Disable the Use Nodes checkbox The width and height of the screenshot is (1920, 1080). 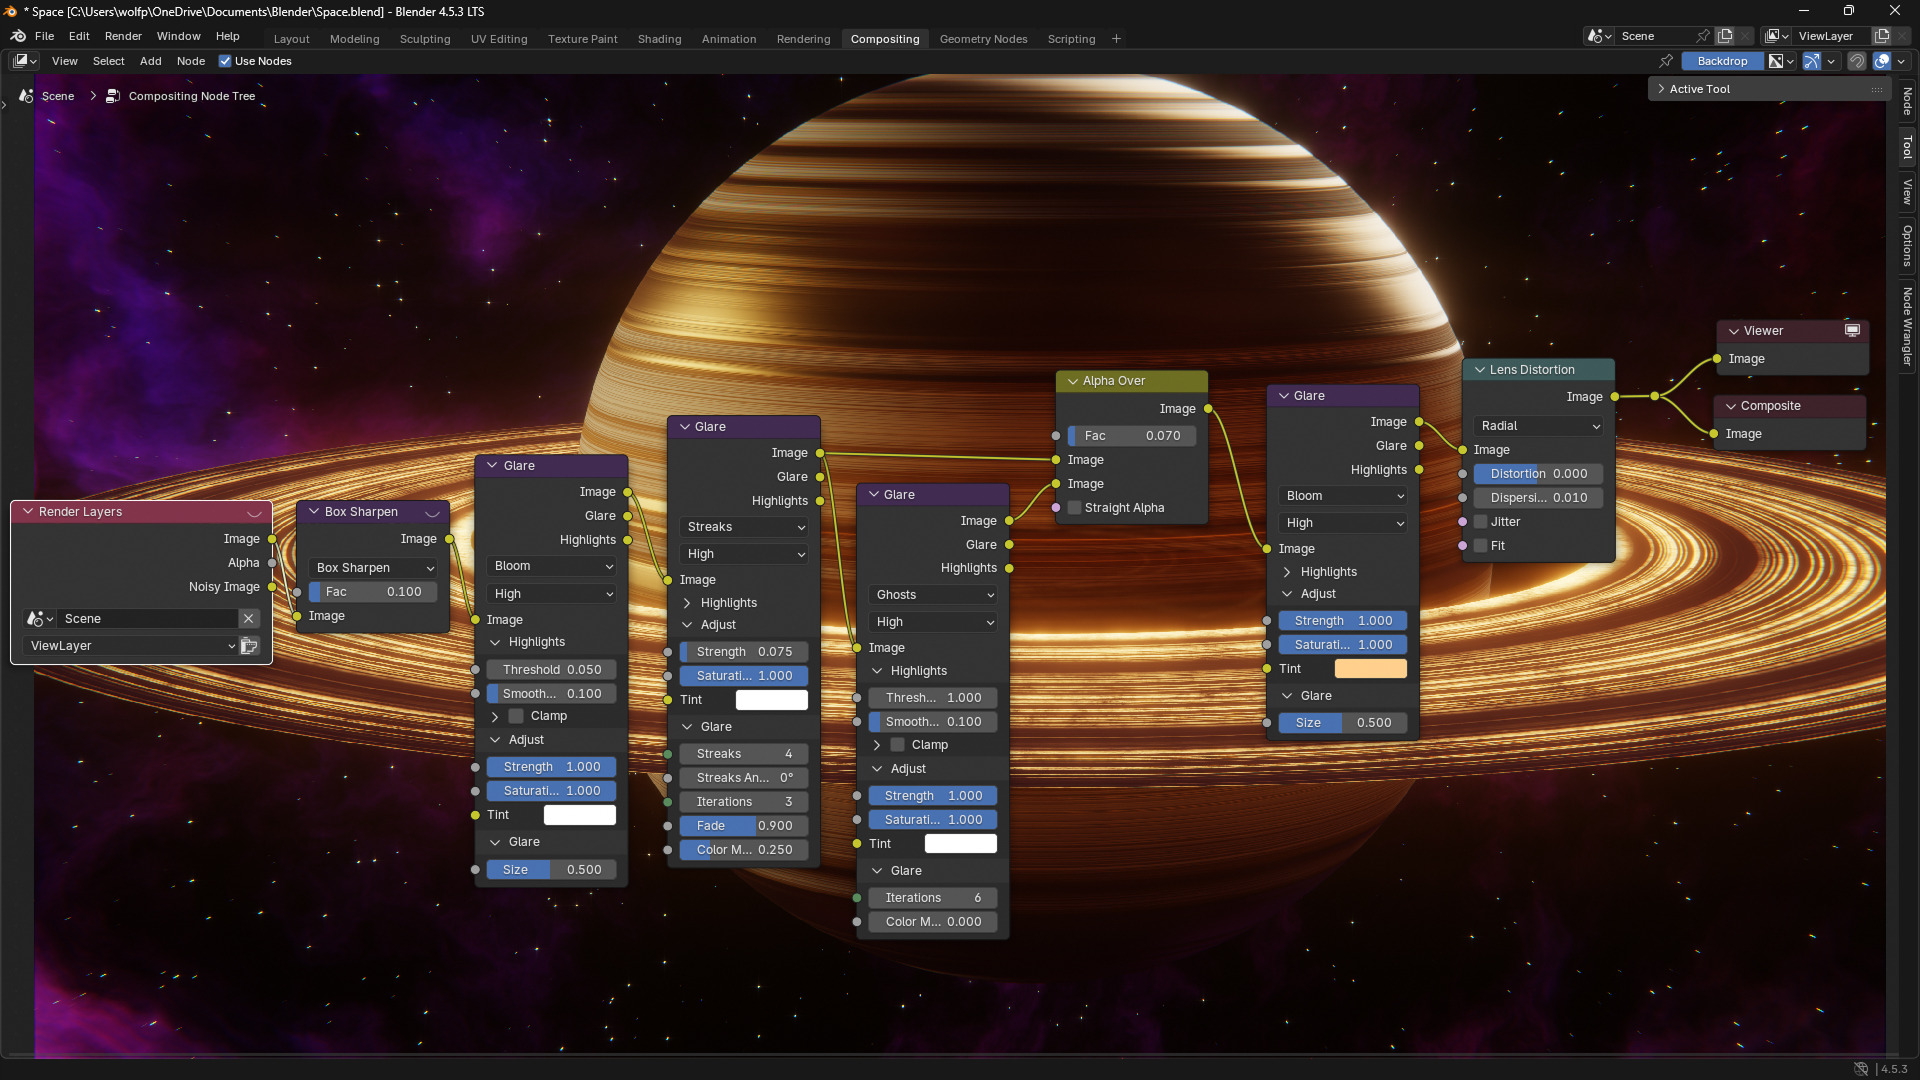(x=225, y=61)
